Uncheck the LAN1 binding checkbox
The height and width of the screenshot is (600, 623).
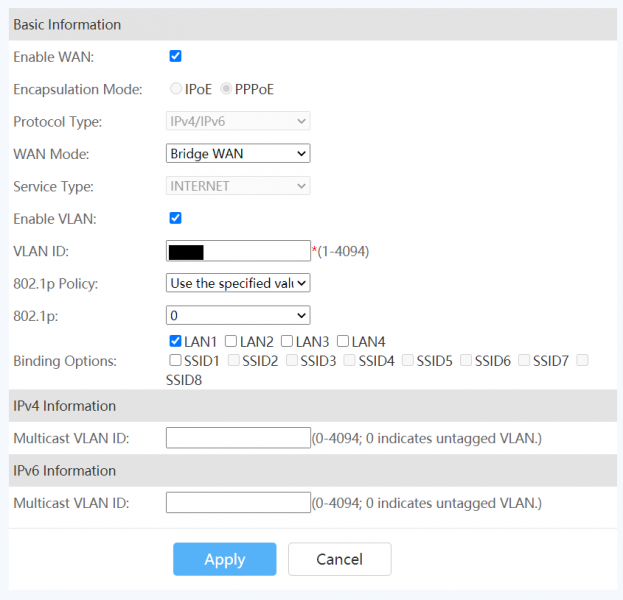[176, 342]
